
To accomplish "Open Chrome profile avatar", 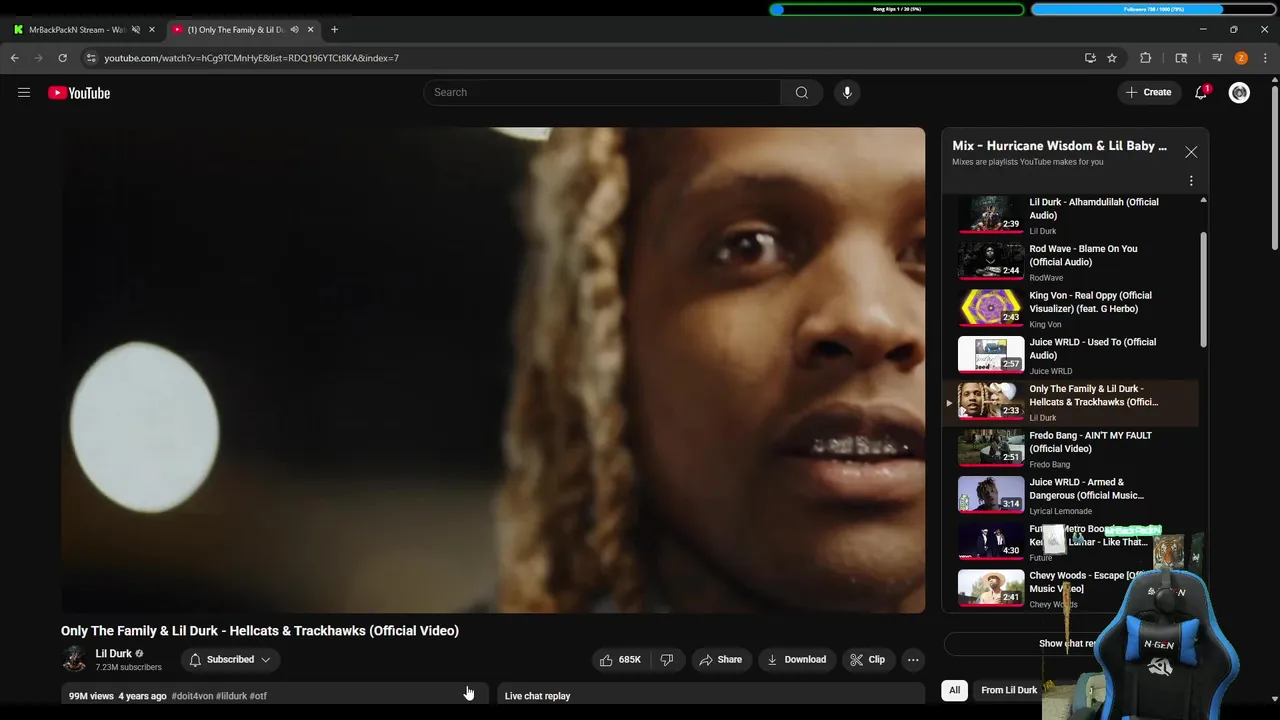I will point(1241,58).
